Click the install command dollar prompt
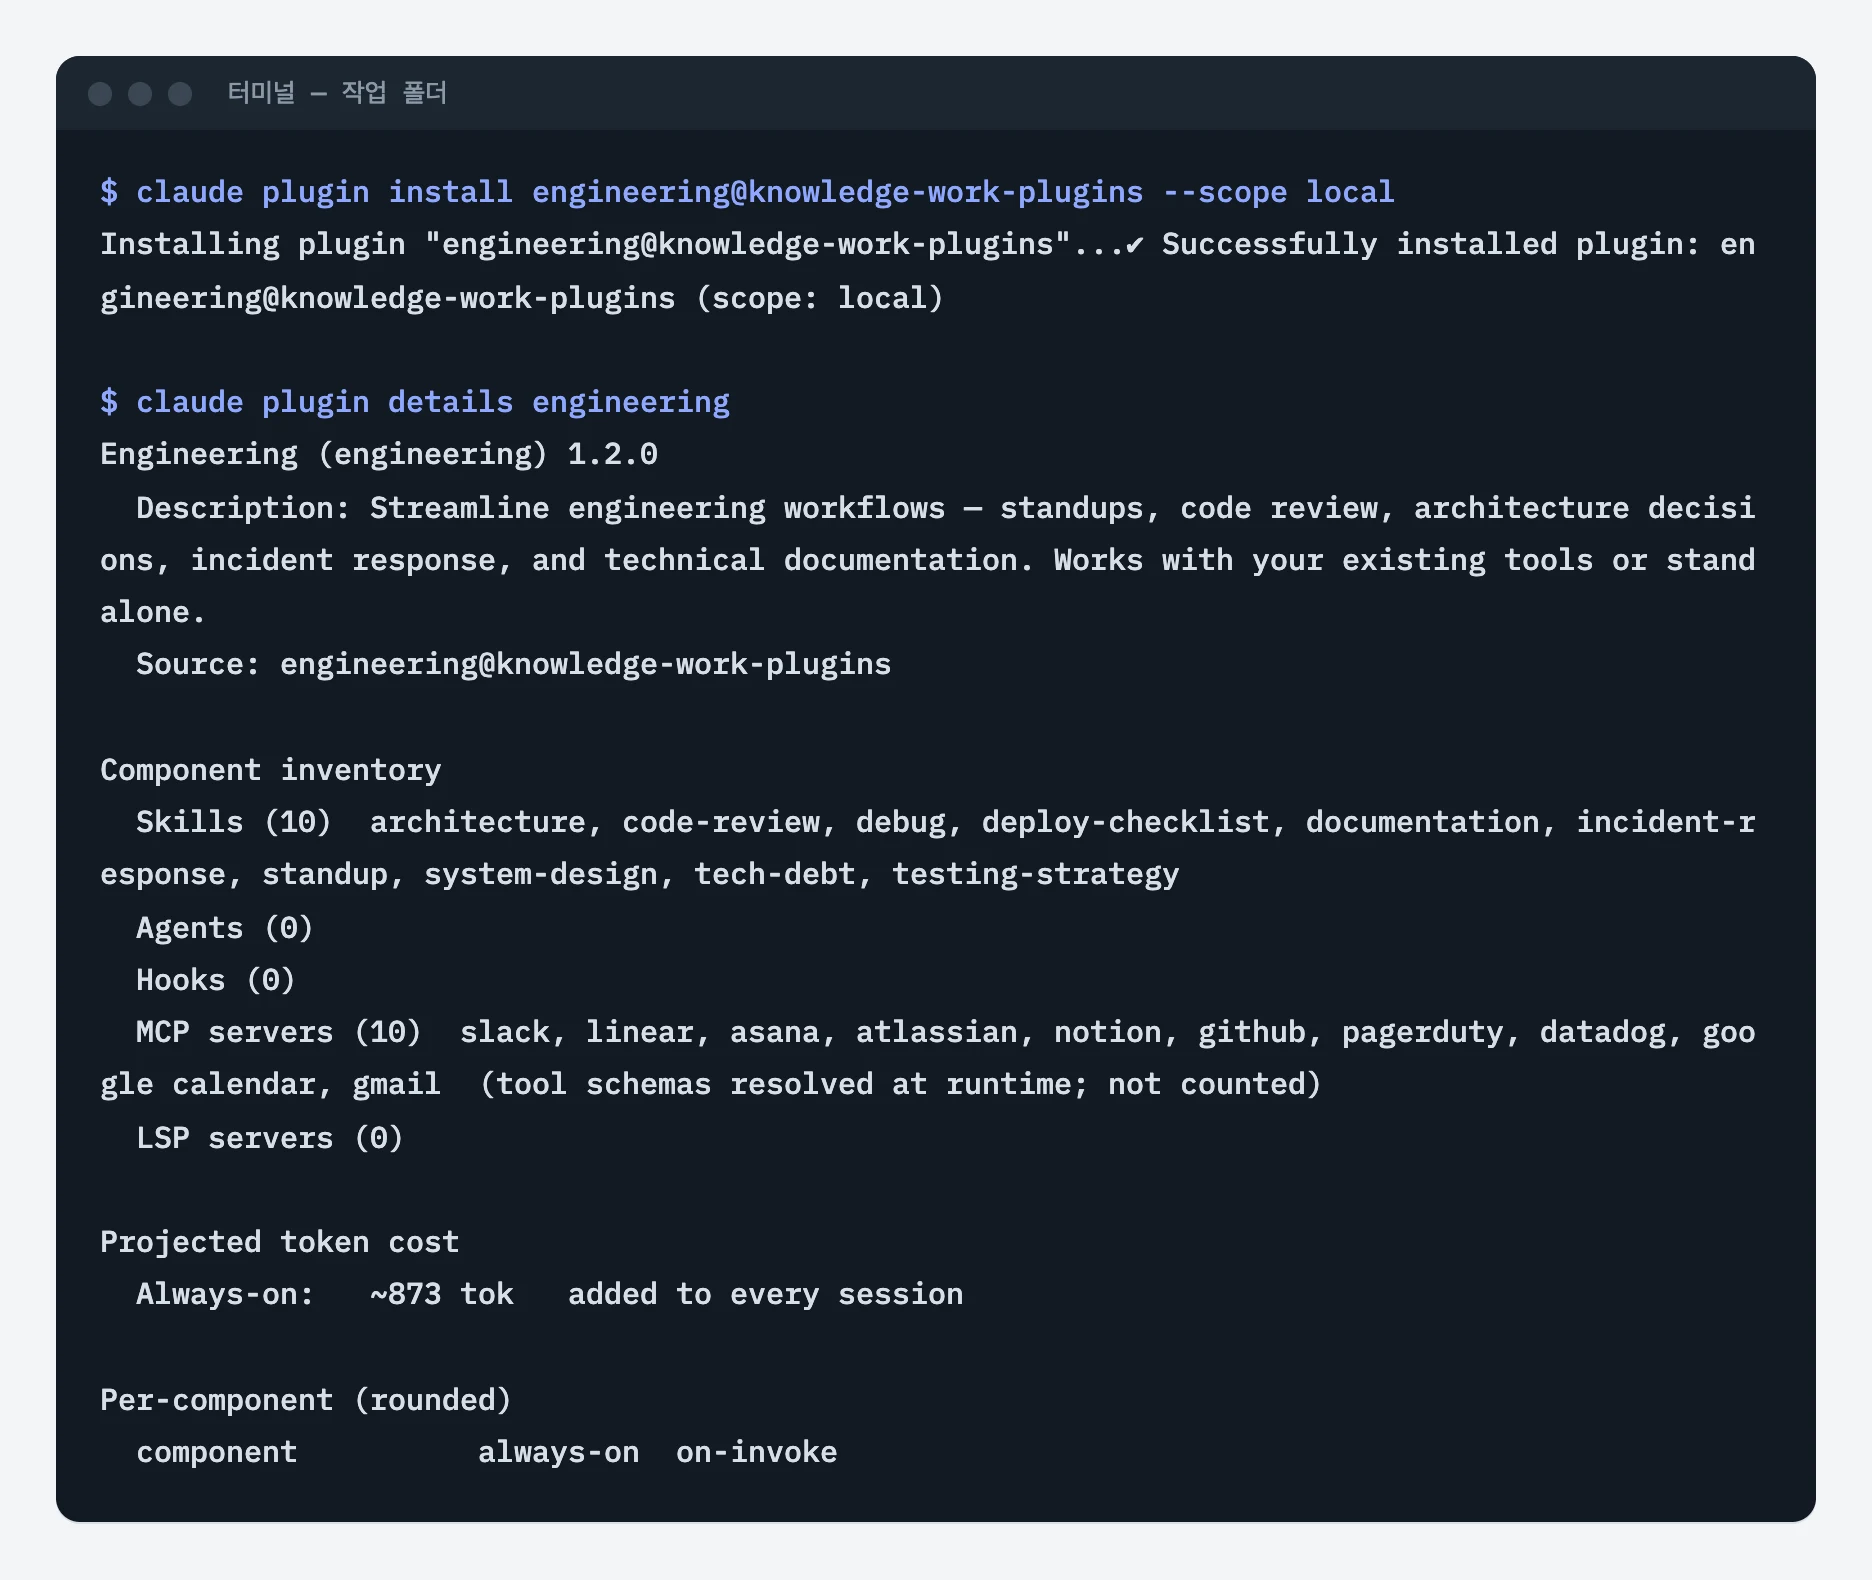The height and width of the screenshot is (1580, 1872). [109, 192]
